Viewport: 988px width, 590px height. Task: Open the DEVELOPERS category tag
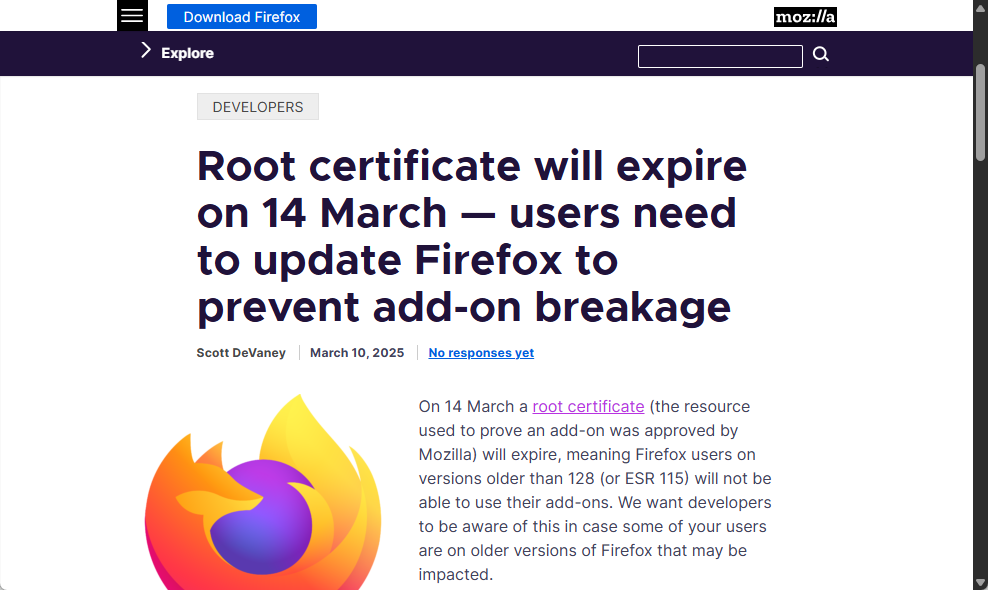click(x=257, y=106)
